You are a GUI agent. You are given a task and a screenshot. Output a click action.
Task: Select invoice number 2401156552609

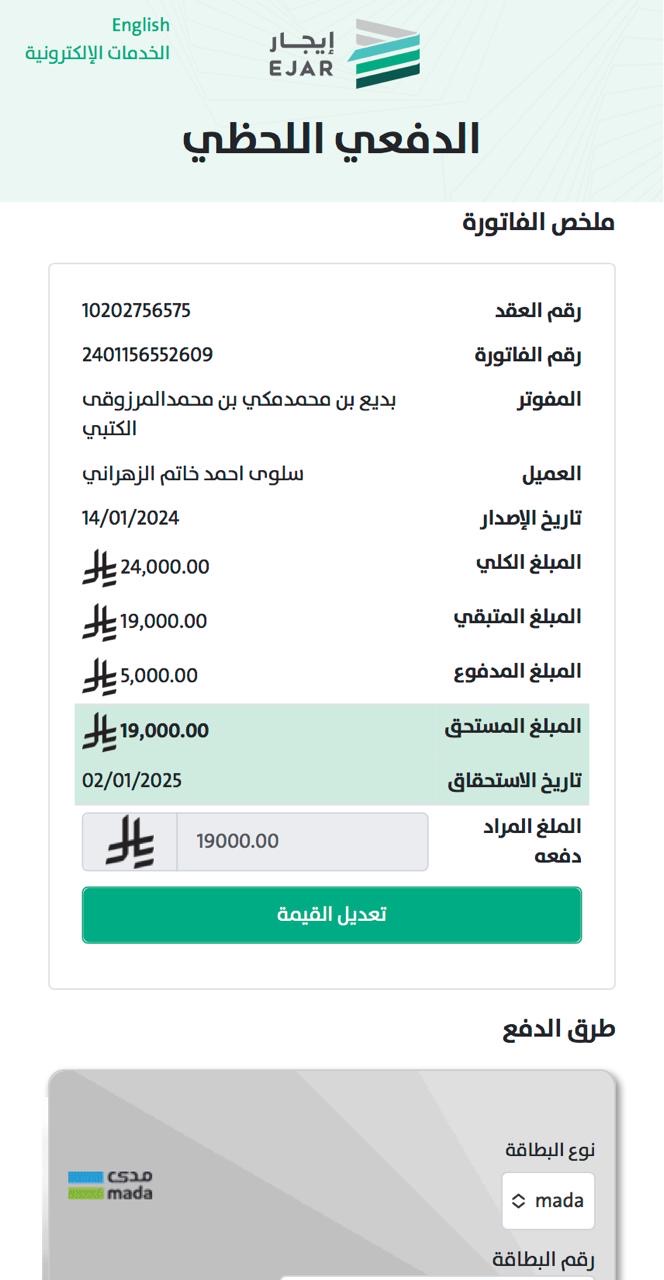(x=147, y=355)
